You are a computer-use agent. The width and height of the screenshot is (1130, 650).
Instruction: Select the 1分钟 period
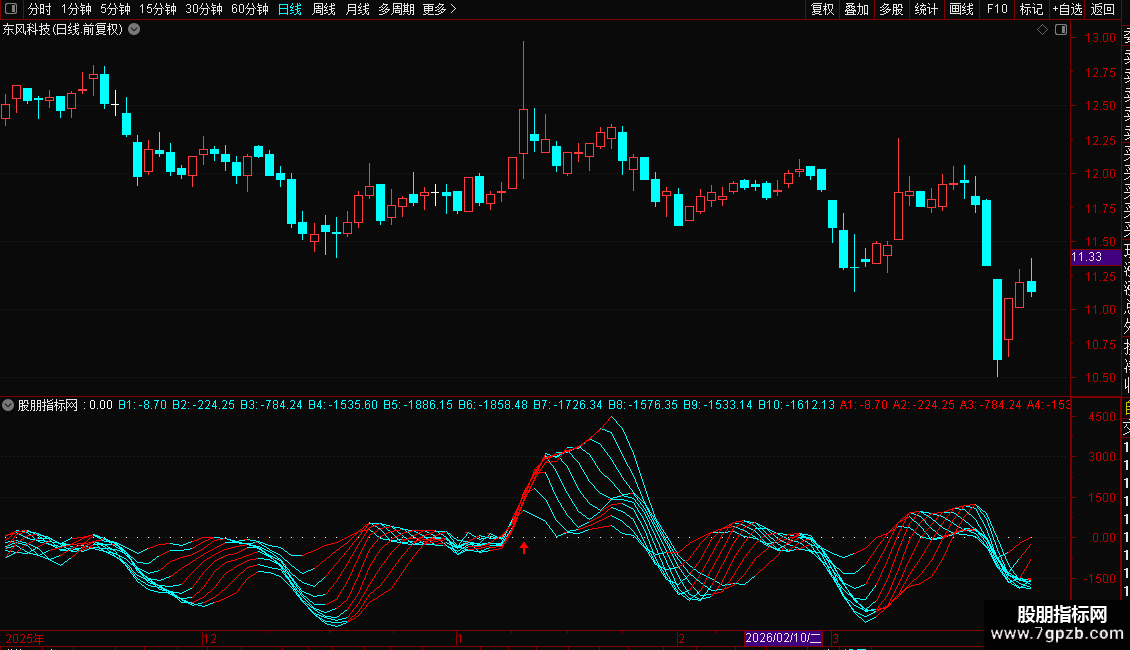(76, 9)
